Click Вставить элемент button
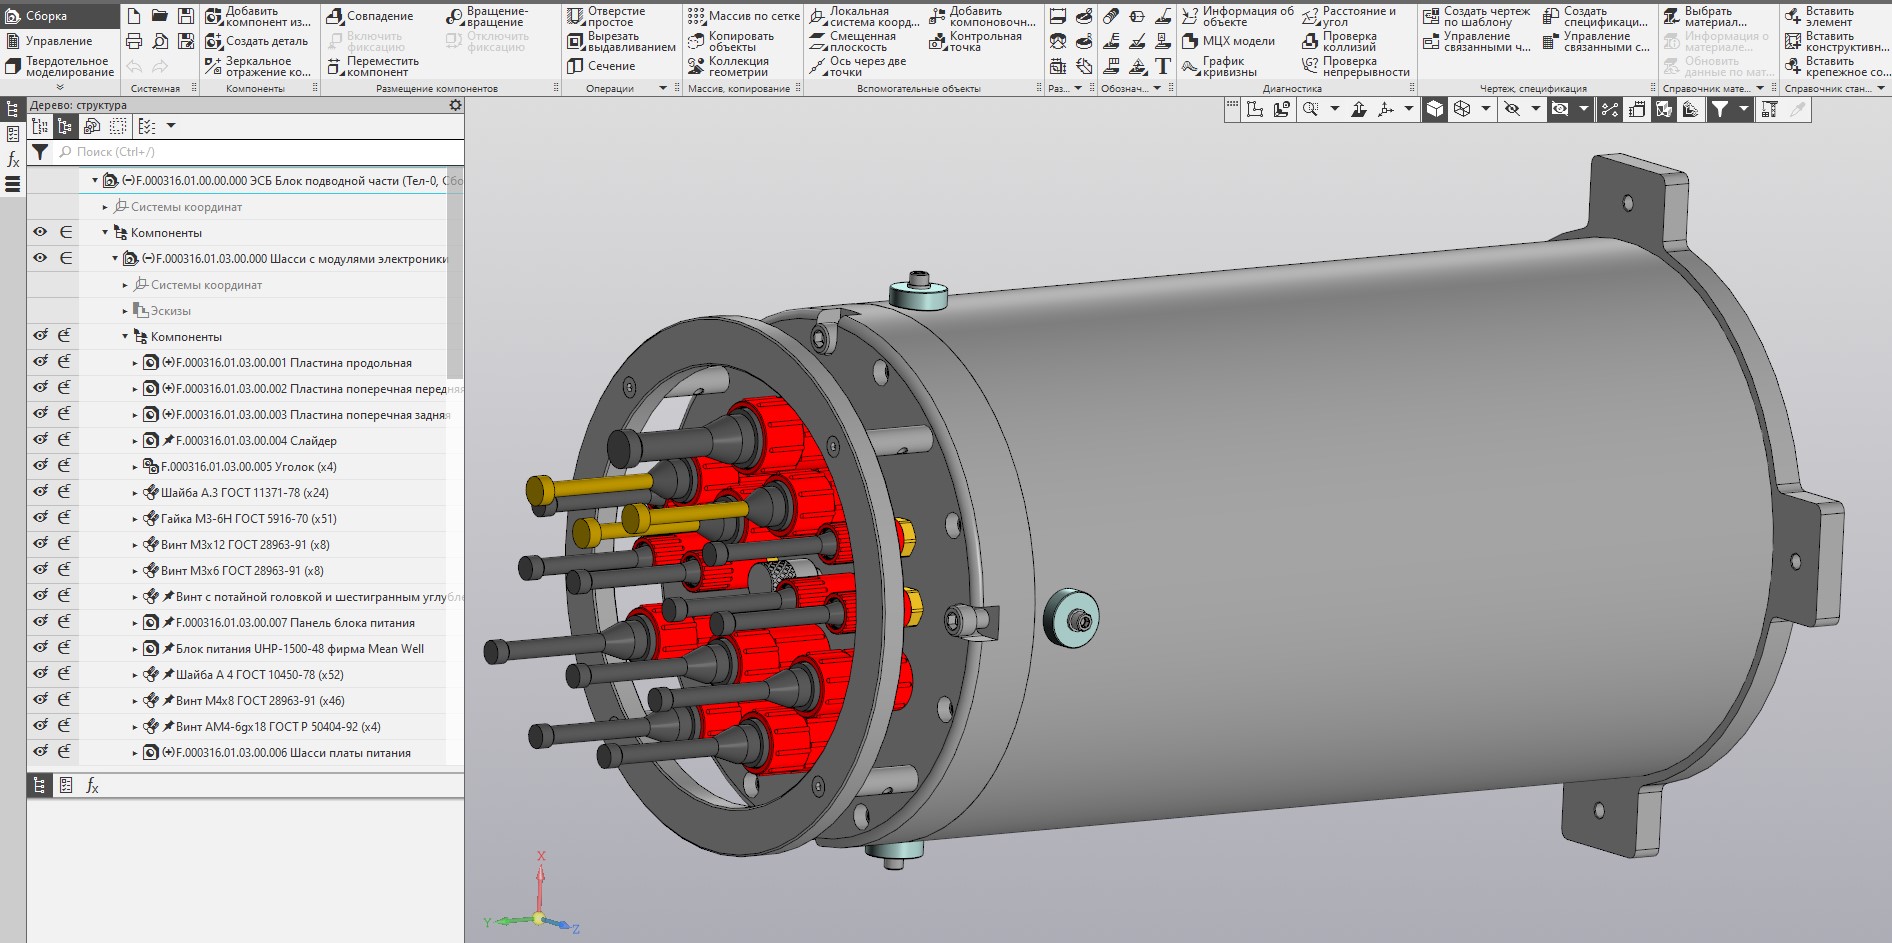Screen dimensions: 1892x943 click(1819, 16)
